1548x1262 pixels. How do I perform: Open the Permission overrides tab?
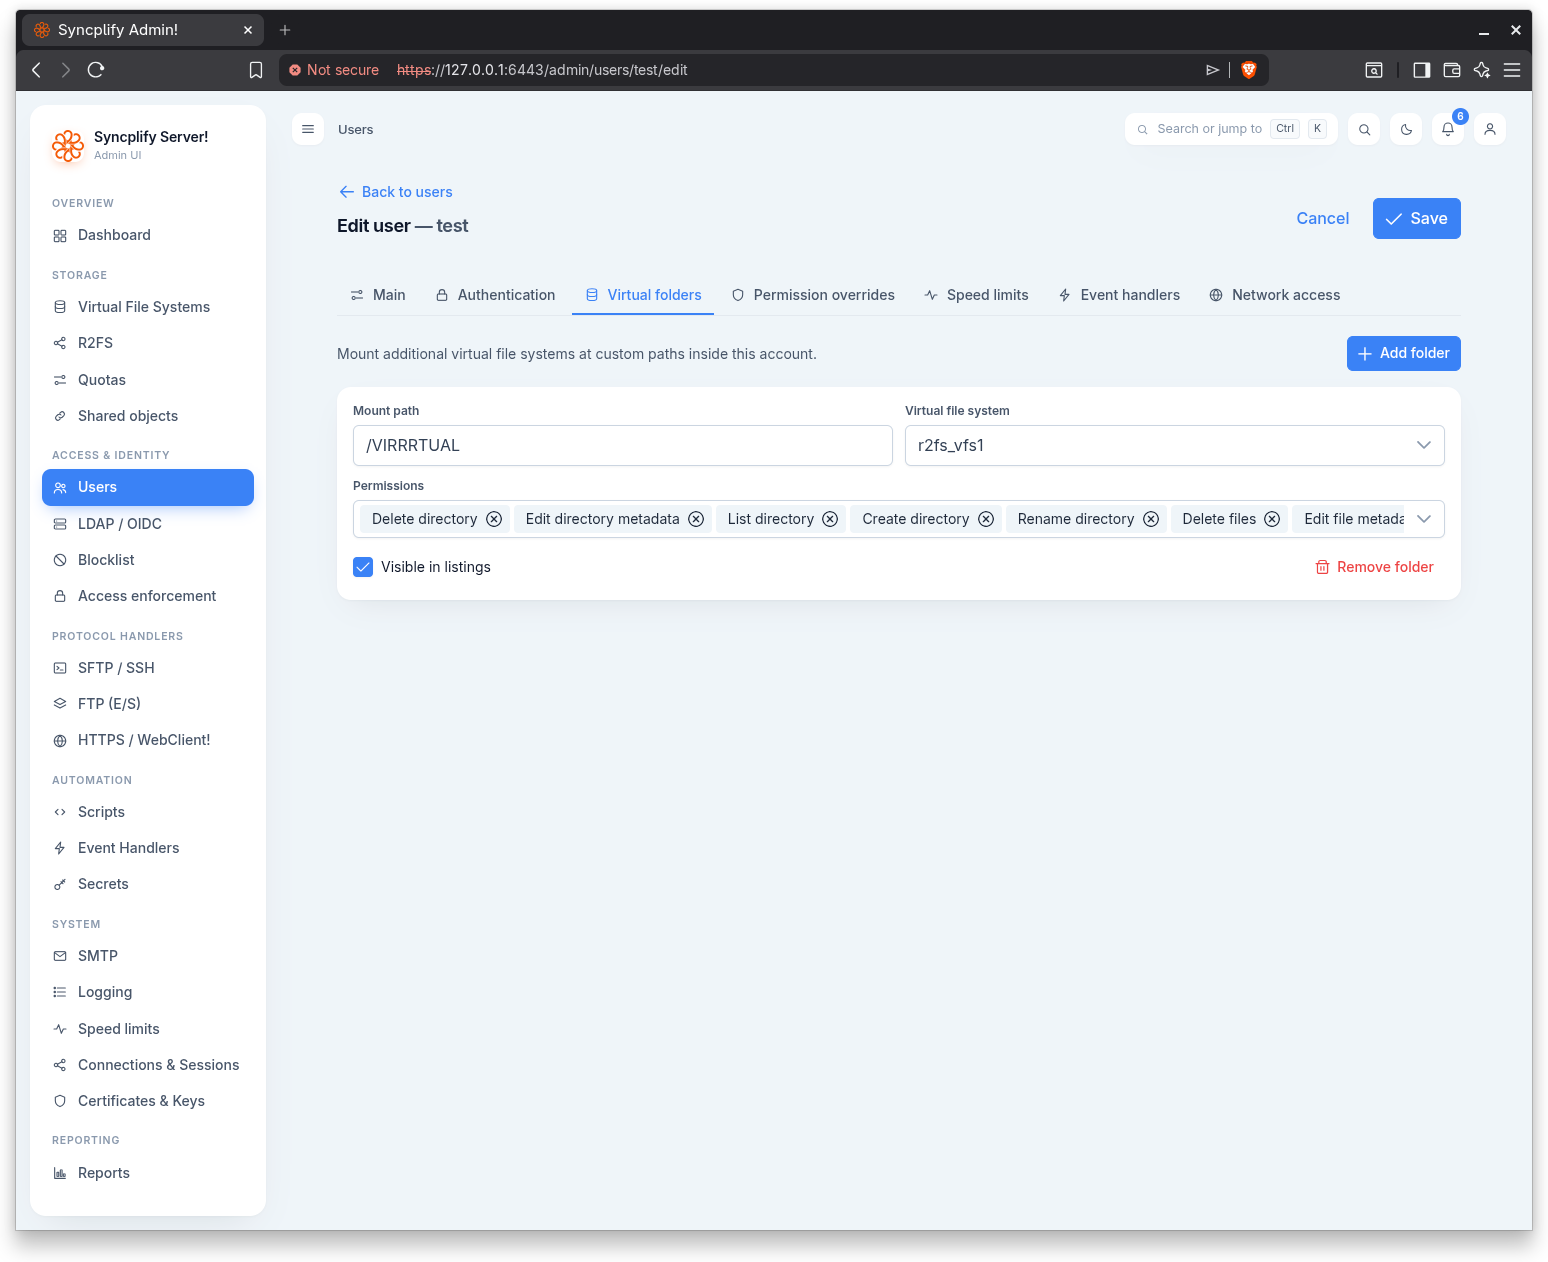click(x=812, y=295)
